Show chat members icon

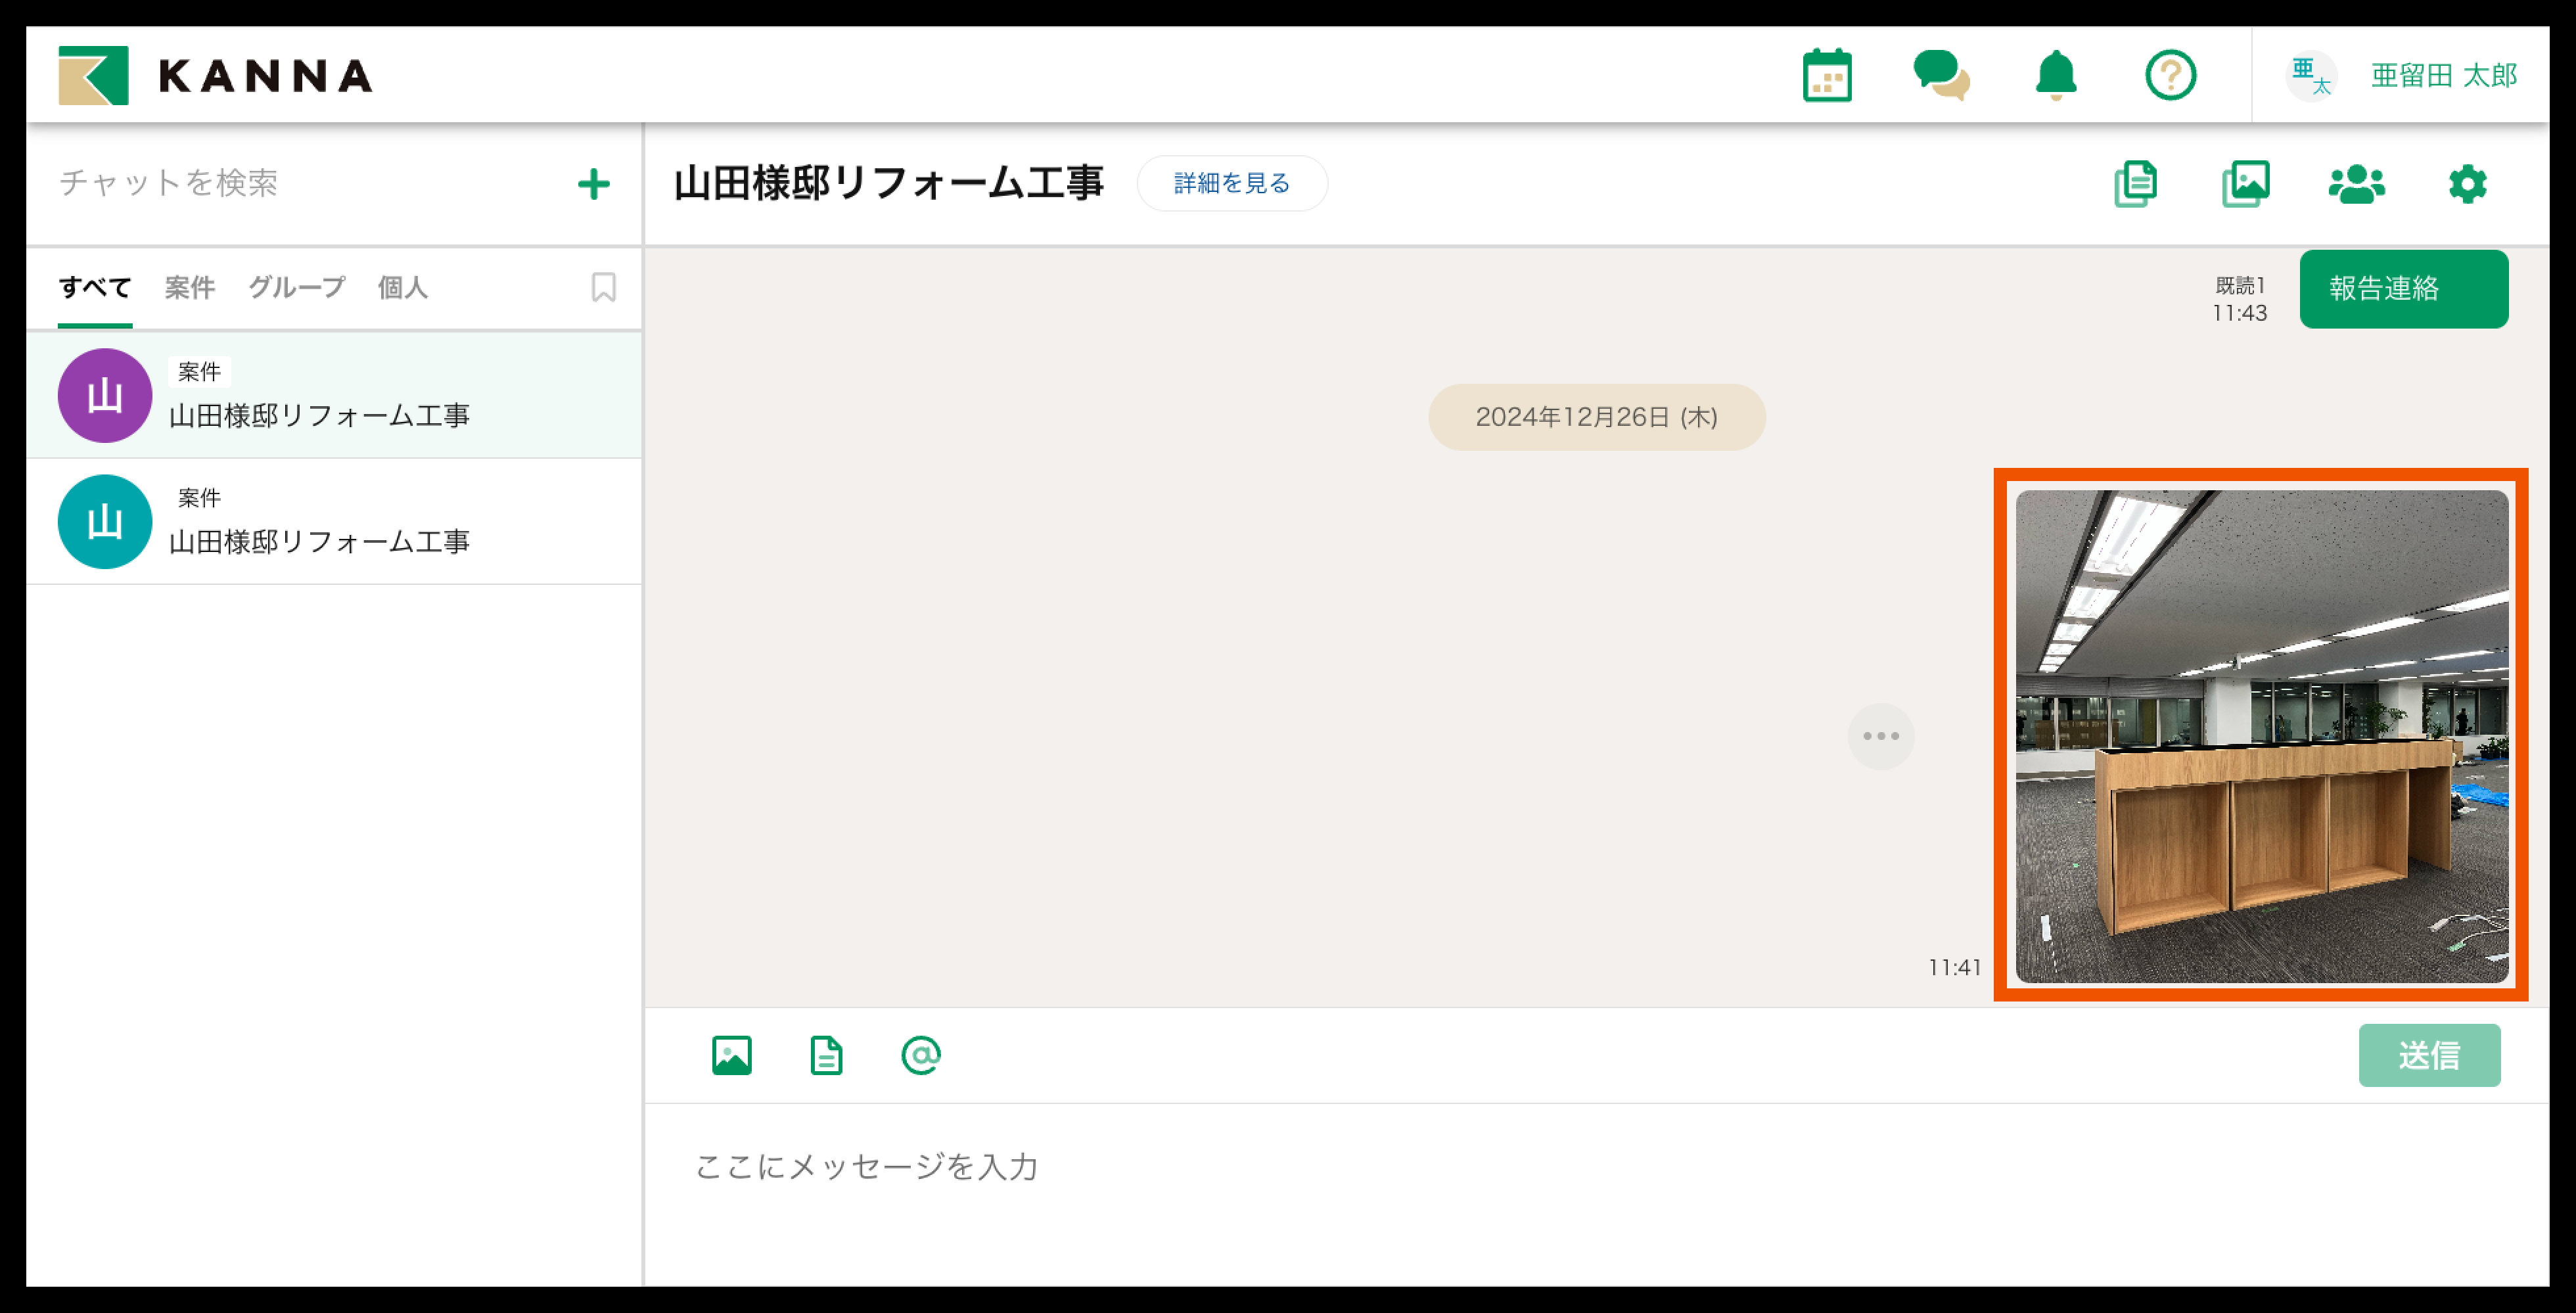(x=2356, y=184)
